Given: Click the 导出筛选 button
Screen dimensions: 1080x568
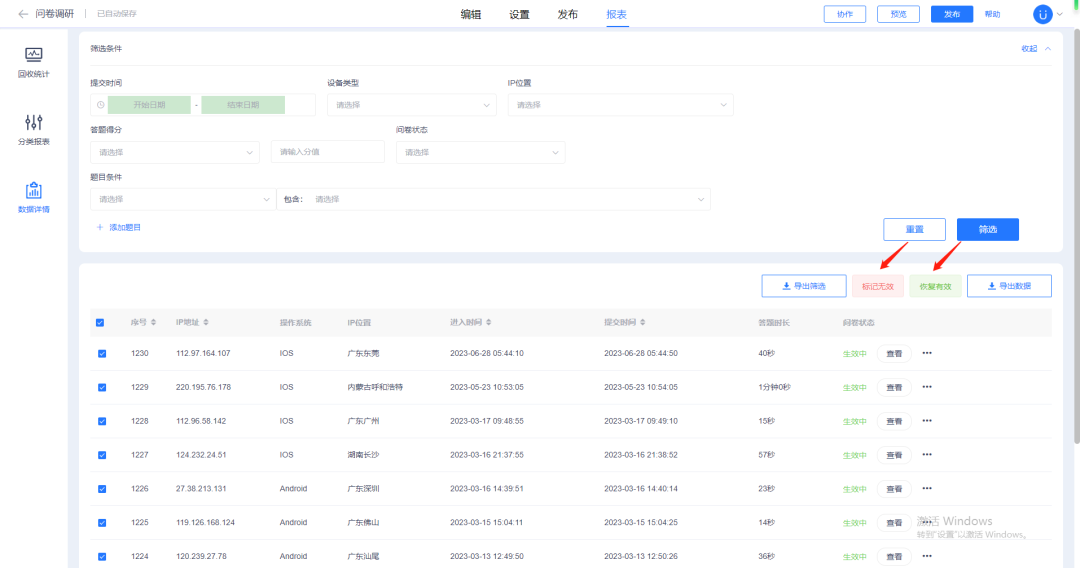Looking at the screenshot, I should (804, 286).
